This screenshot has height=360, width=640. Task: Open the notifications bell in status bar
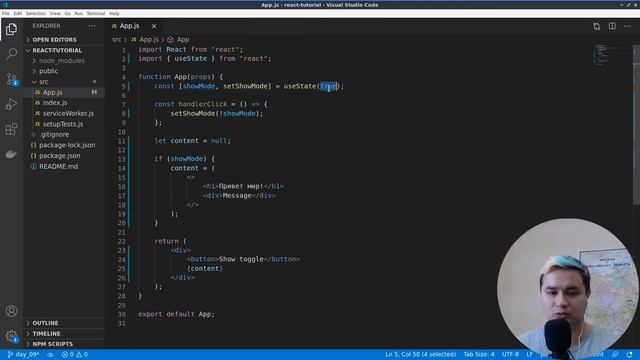[x=629, y=354]
